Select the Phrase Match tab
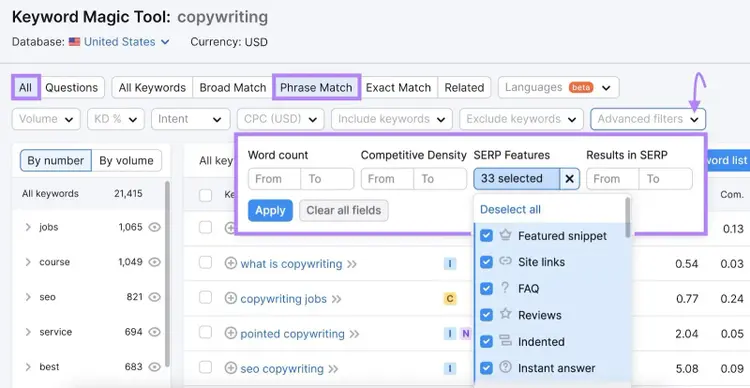This screenshot has height=388, width=750. pos(316,88)
